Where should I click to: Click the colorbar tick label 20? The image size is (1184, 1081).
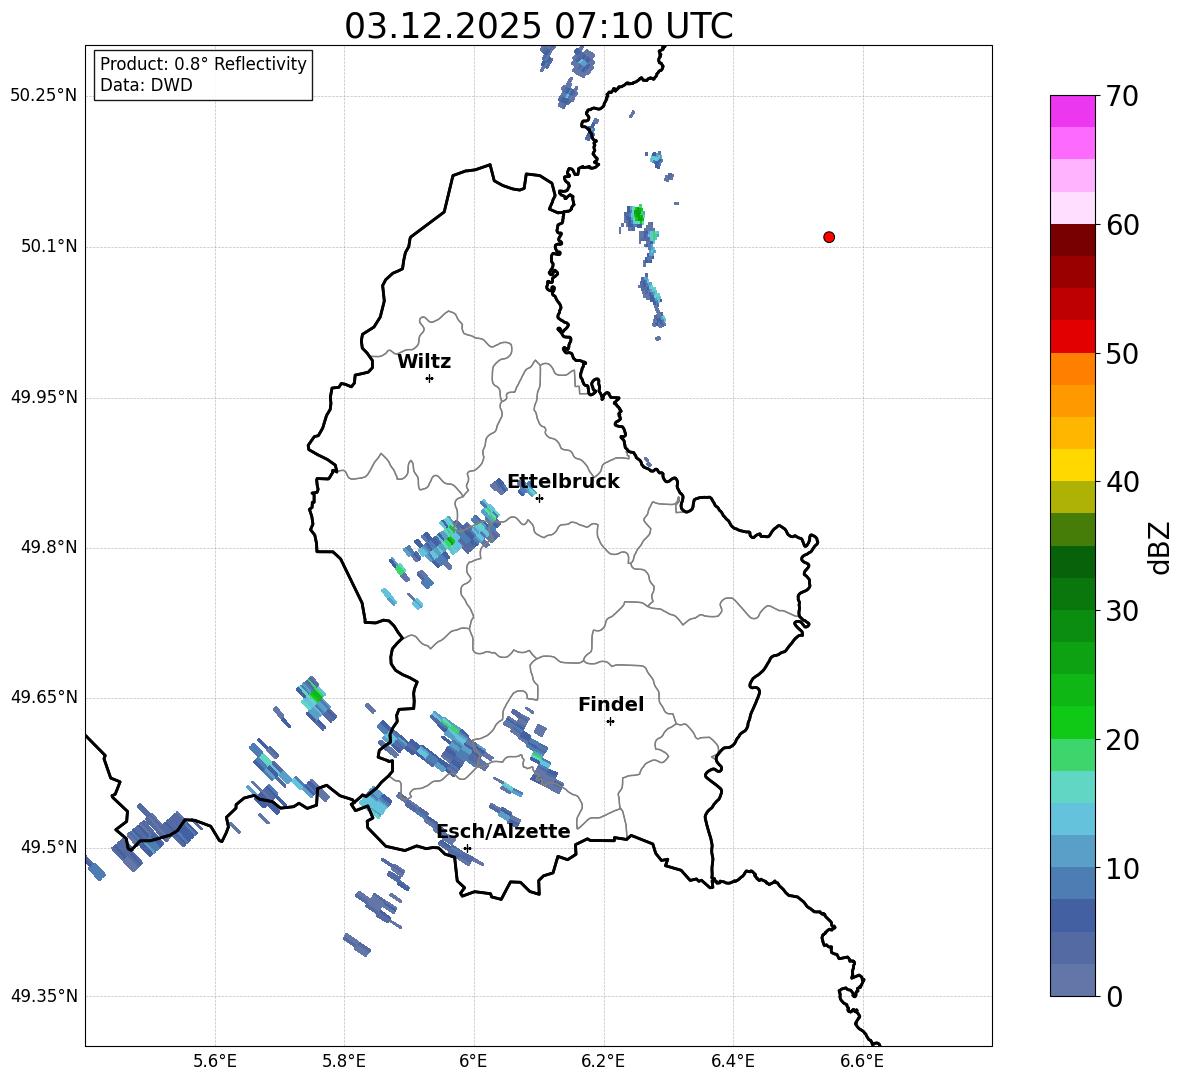[1122, 740]
